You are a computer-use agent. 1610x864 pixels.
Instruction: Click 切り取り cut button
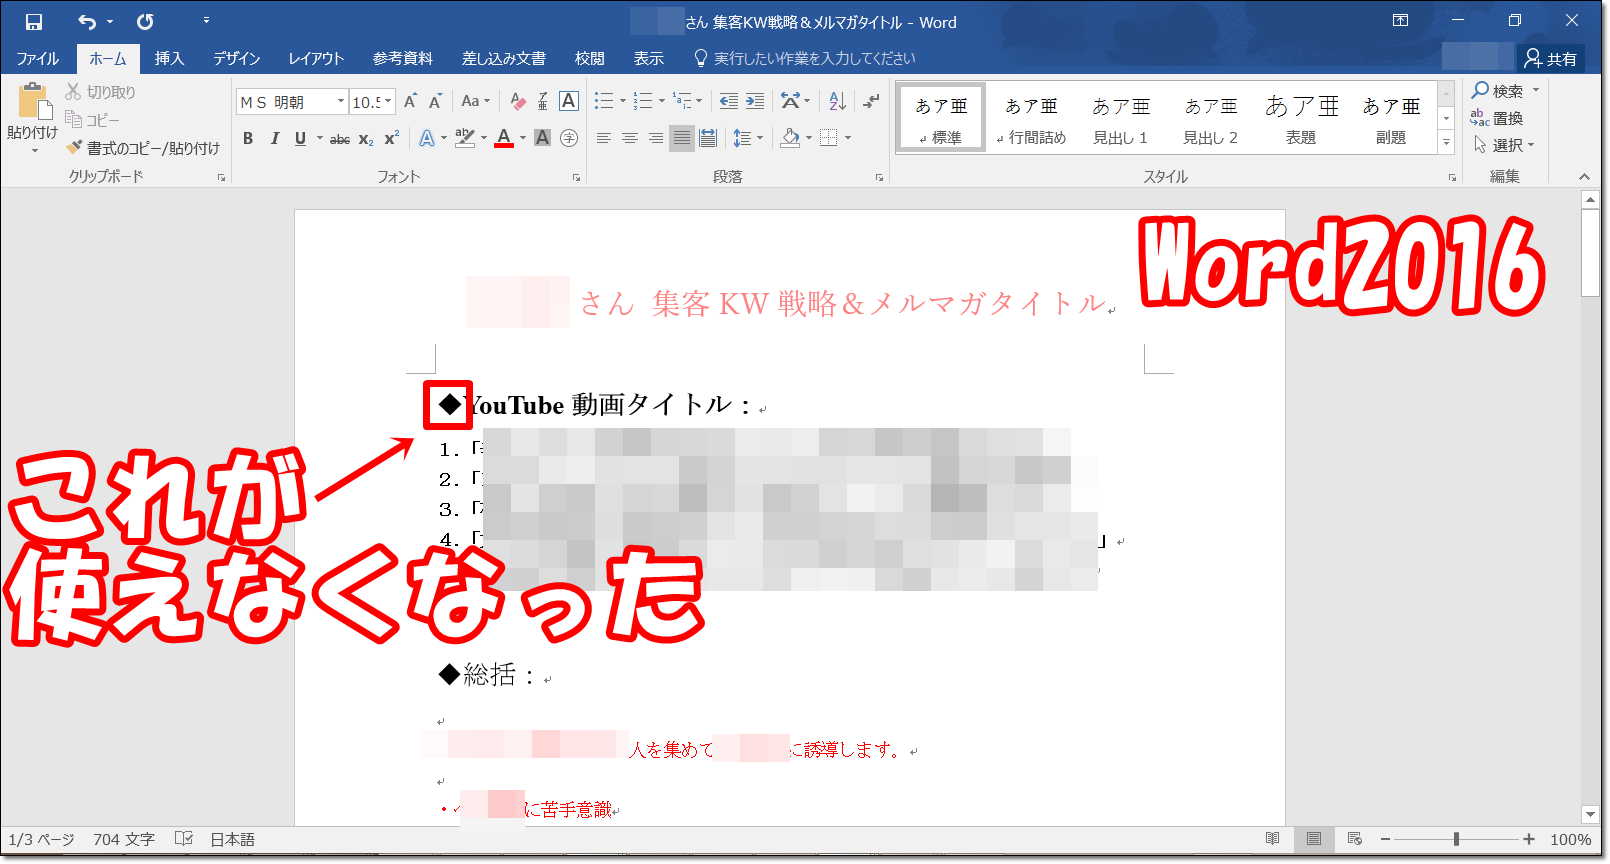tap(101, 92)
